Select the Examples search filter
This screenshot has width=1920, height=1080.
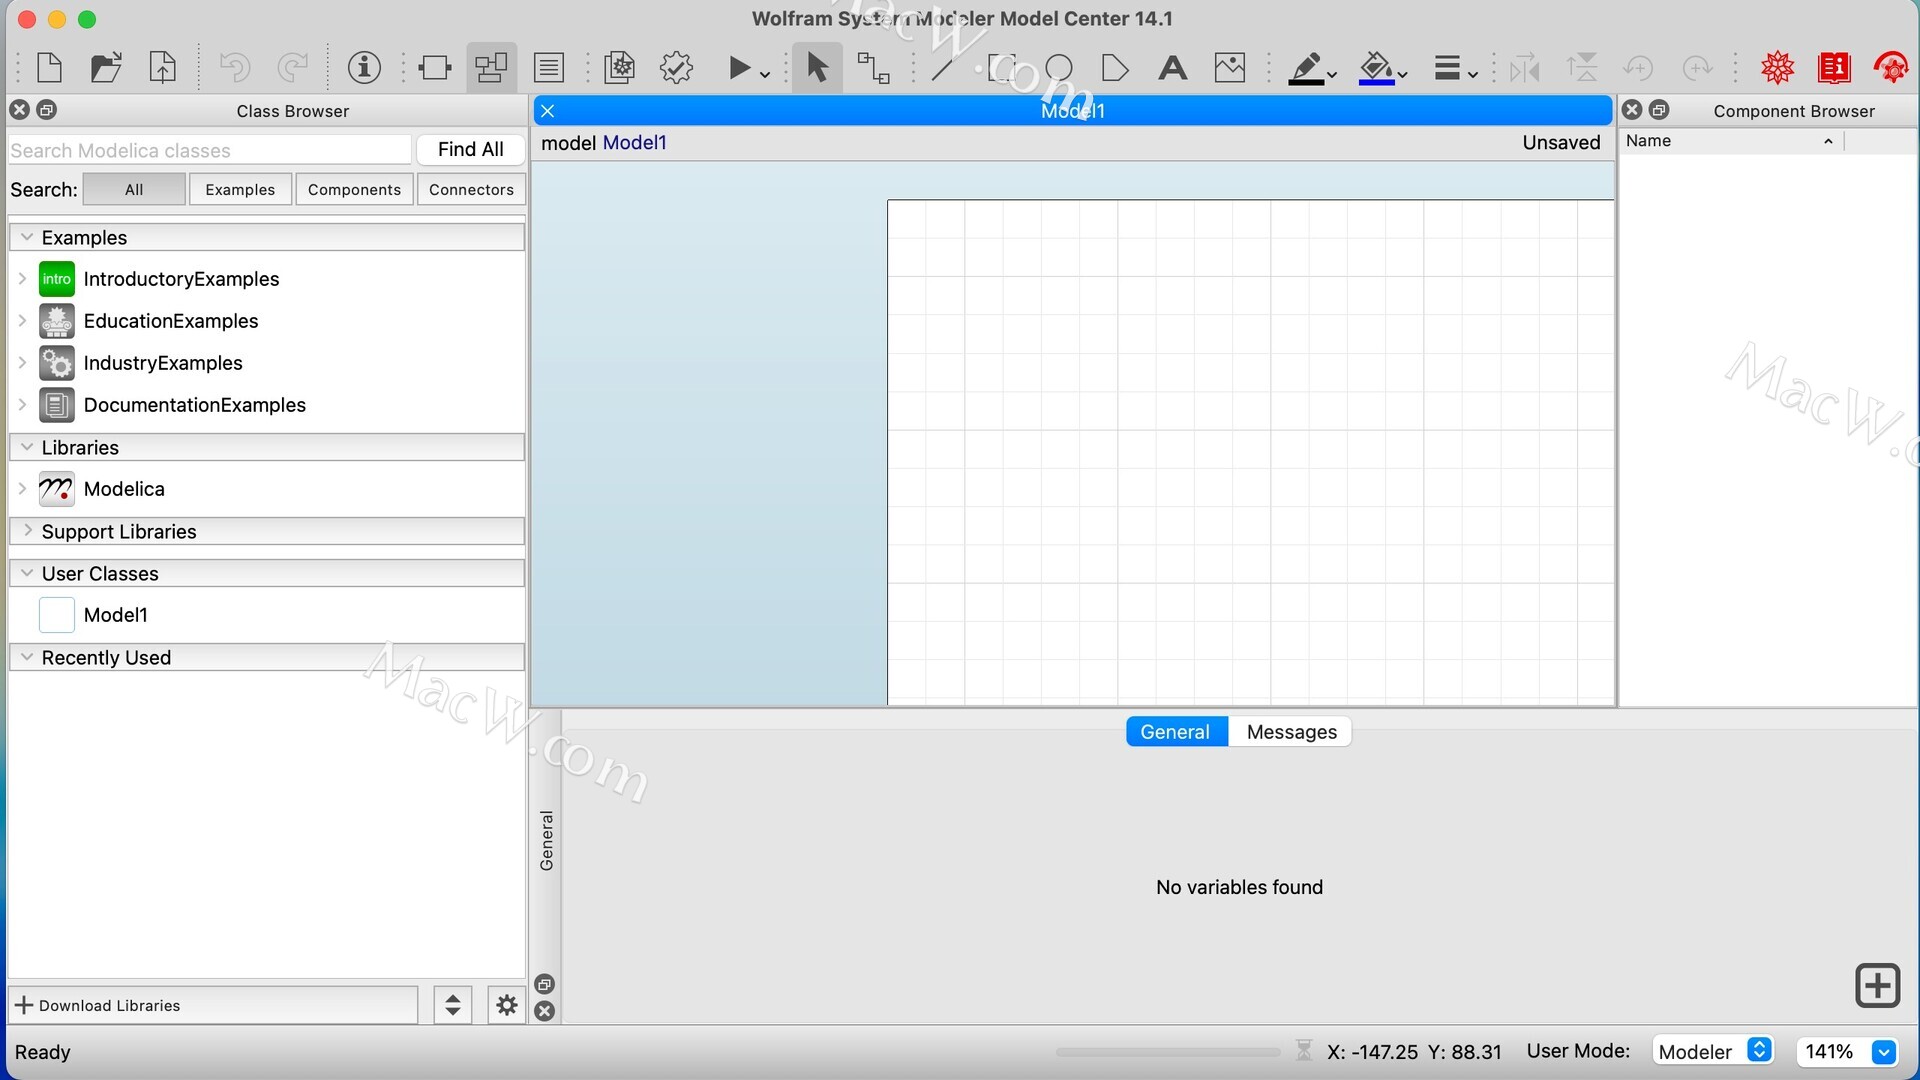coord(240,189)
